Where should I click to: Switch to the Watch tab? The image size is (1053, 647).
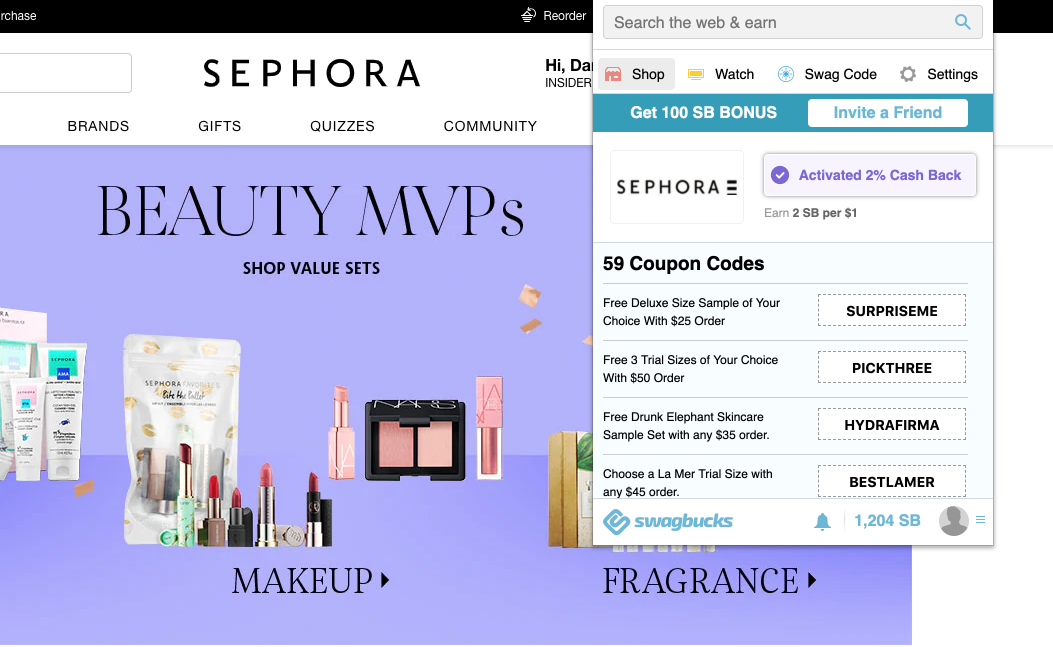pyautogui.click(x=721, y=74)
